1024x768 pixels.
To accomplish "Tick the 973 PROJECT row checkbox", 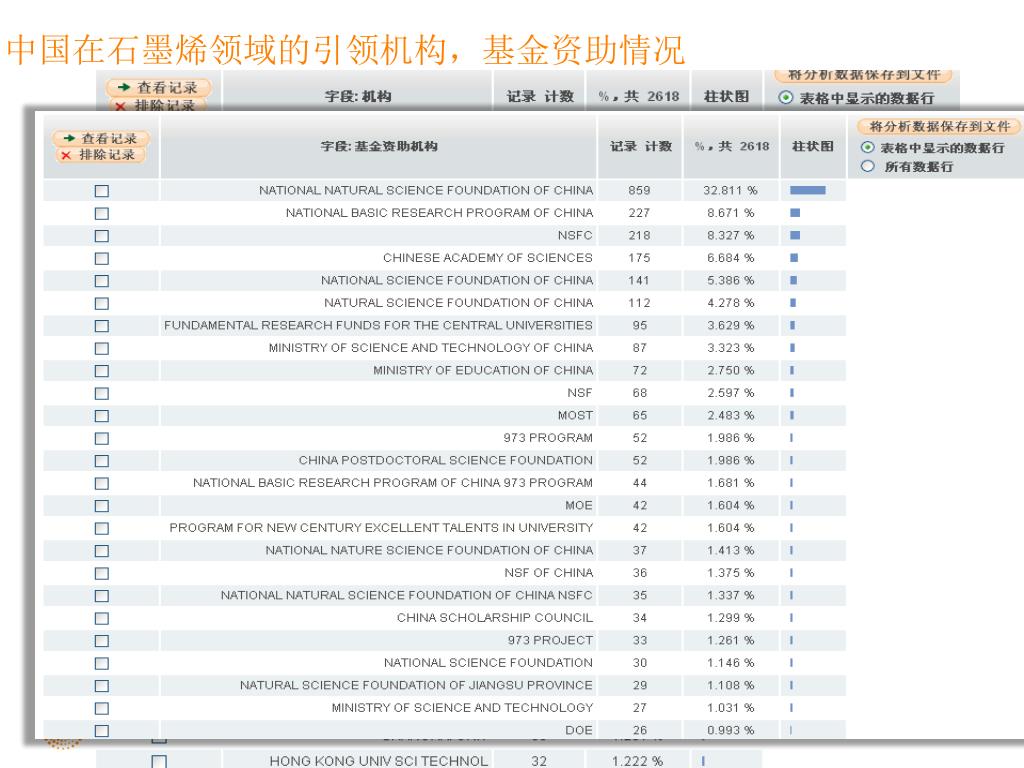I will coord(101,641).
